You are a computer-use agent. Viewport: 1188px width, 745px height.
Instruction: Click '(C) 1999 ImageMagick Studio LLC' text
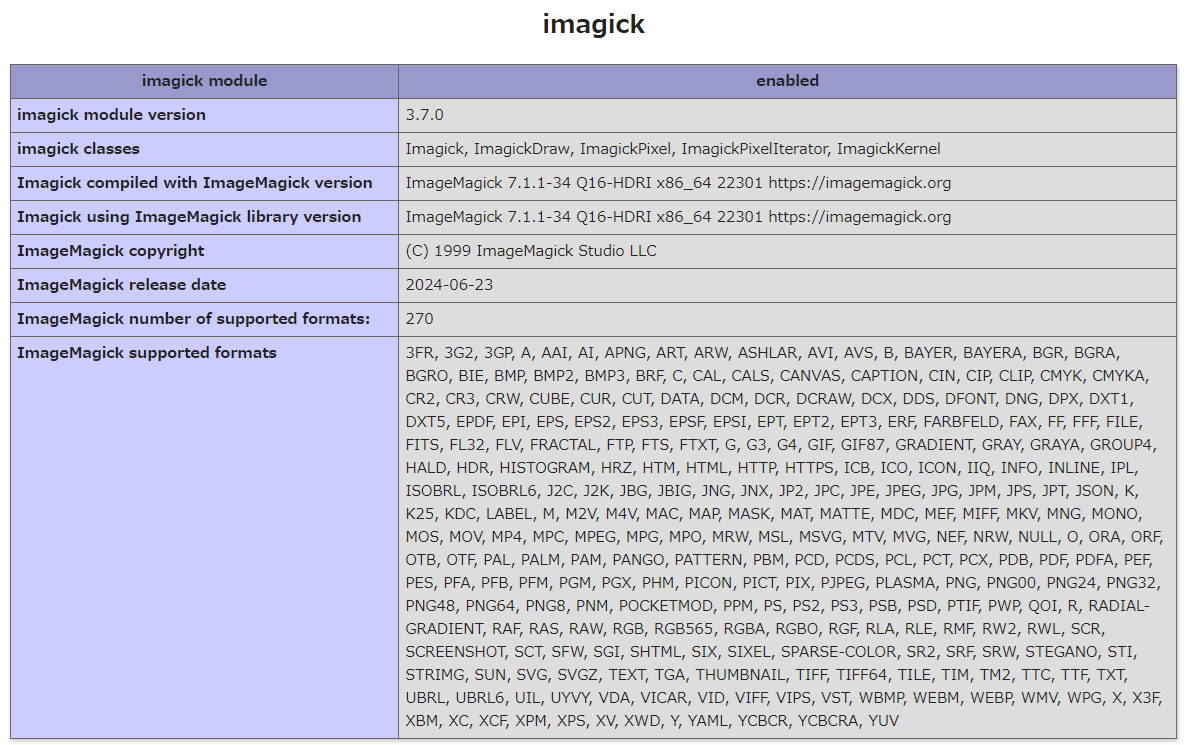(x=531, y=251)
